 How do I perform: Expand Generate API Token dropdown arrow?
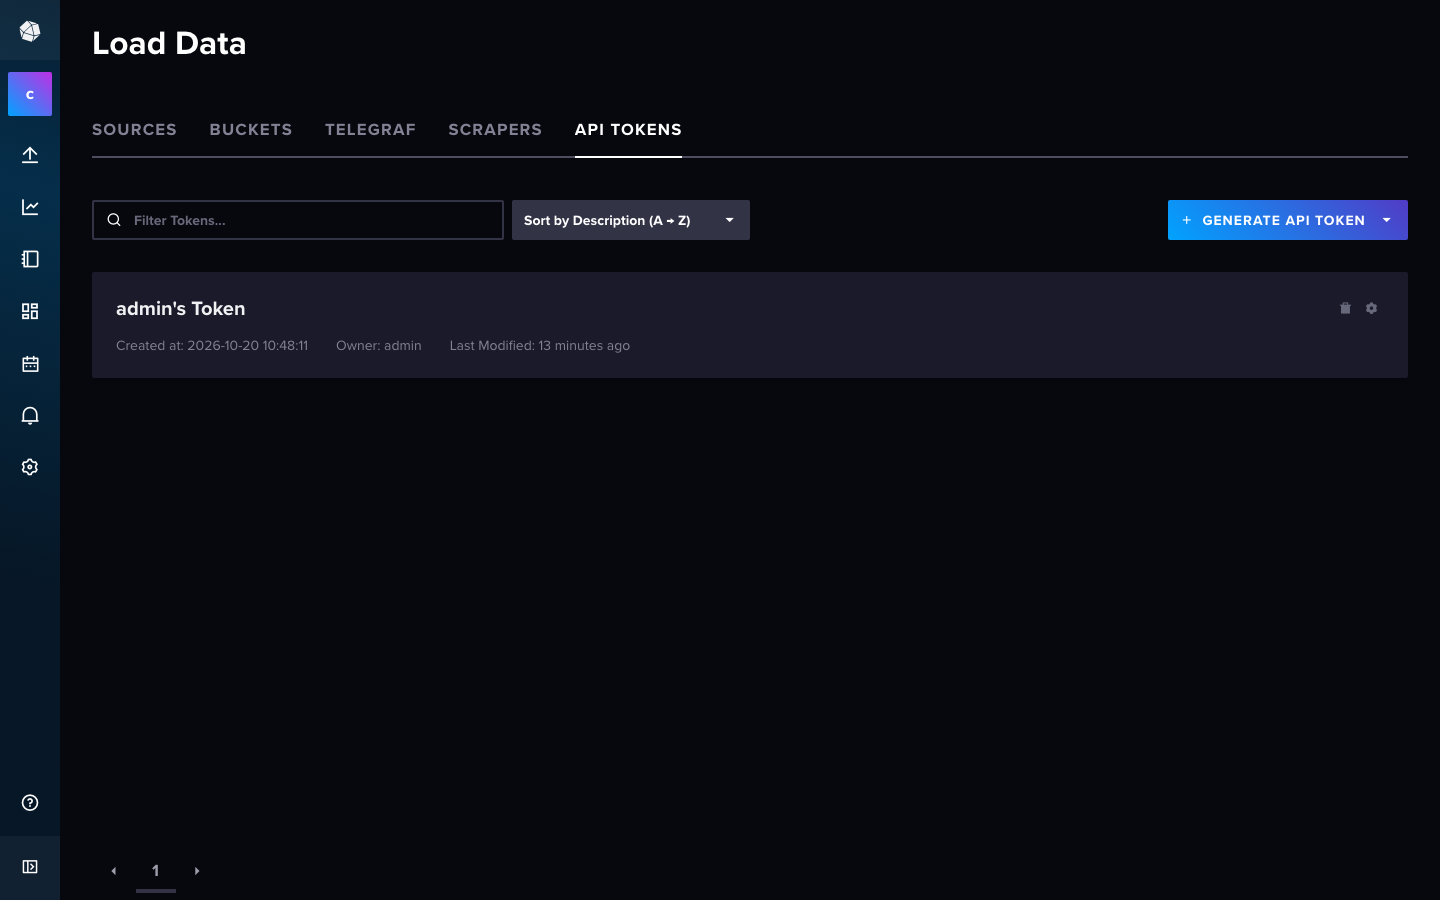tap(1387, 220)
